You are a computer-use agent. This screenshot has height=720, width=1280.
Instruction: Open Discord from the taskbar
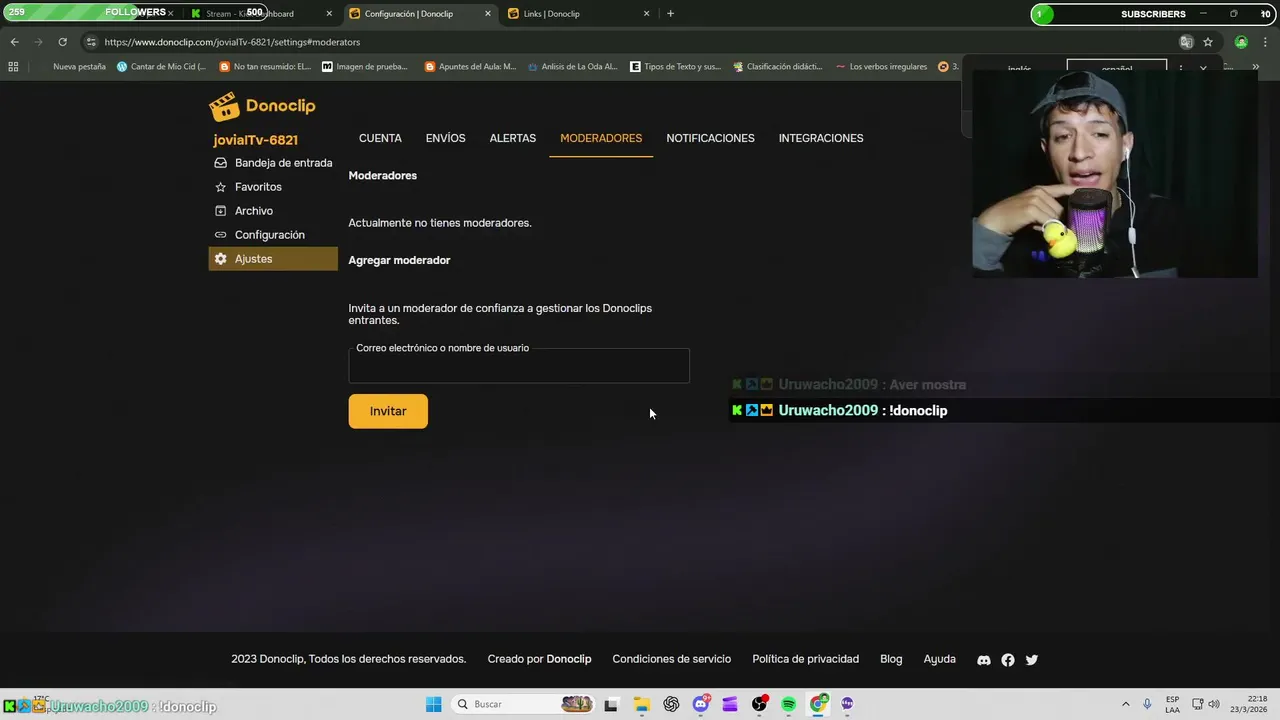(x=701, y=704)
